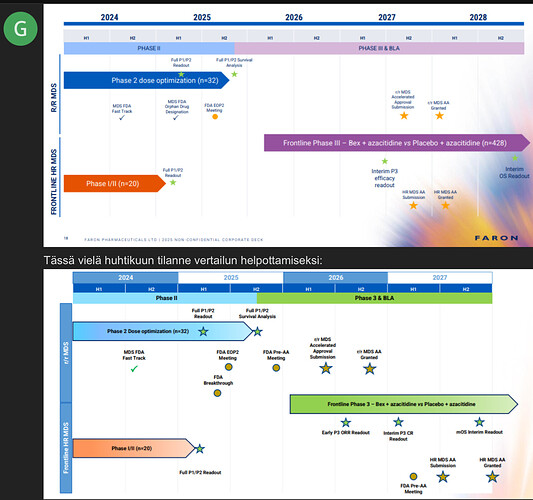The image size is (533, 500).
Task: Click the pink PHASE III & BLA band
Action: [x=379, y=48]
